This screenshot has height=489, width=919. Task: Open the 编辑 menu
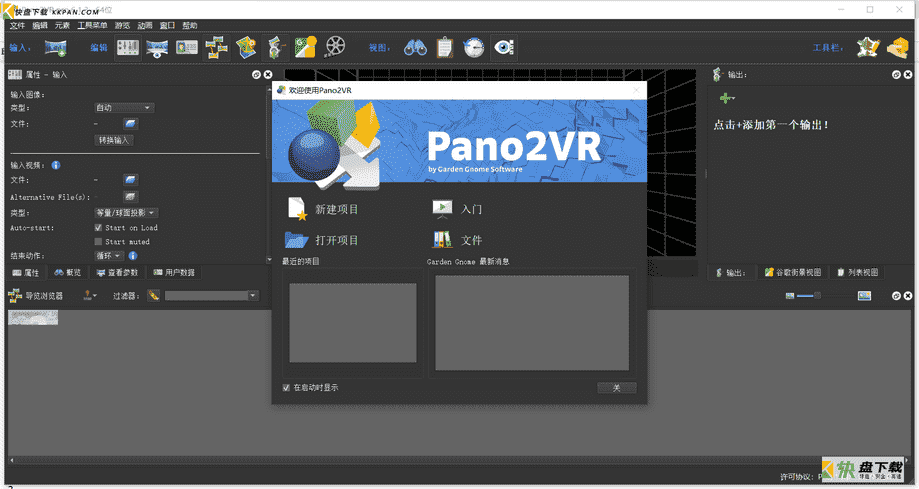click(x=40, y=25)
